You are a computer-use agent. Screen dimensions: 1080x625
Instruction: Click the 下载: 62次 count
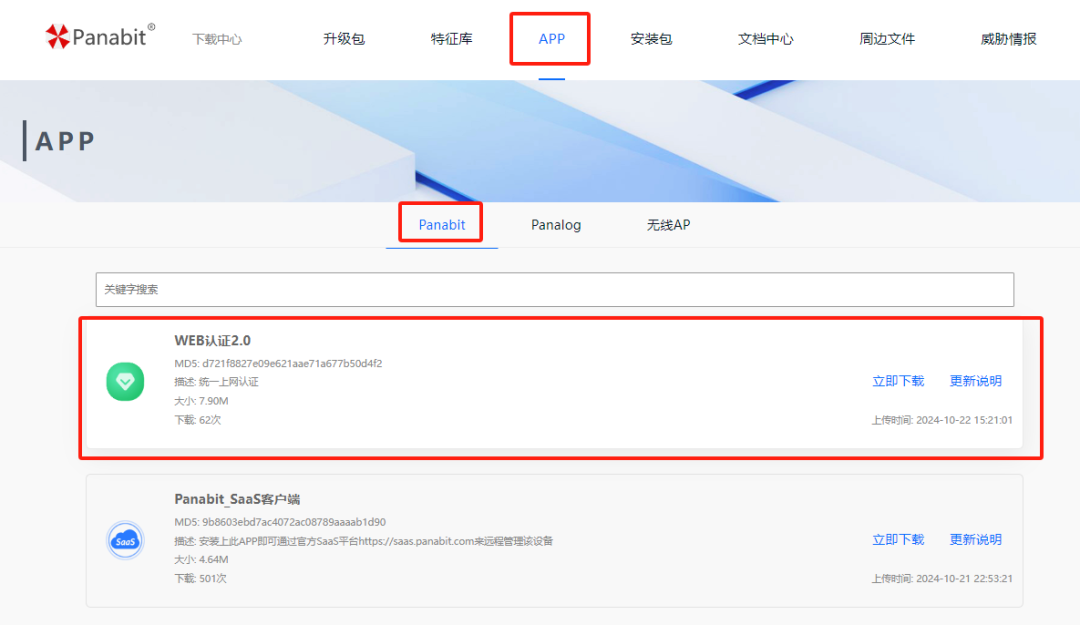[198, 420]
